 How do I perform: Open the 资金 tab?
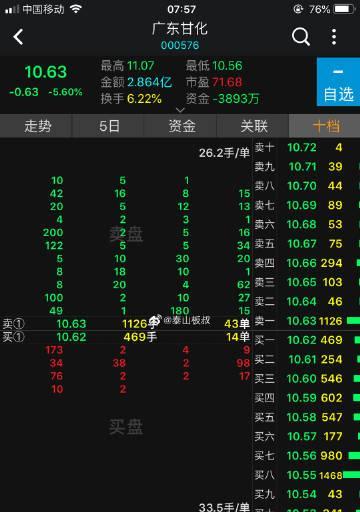[182, 126]
